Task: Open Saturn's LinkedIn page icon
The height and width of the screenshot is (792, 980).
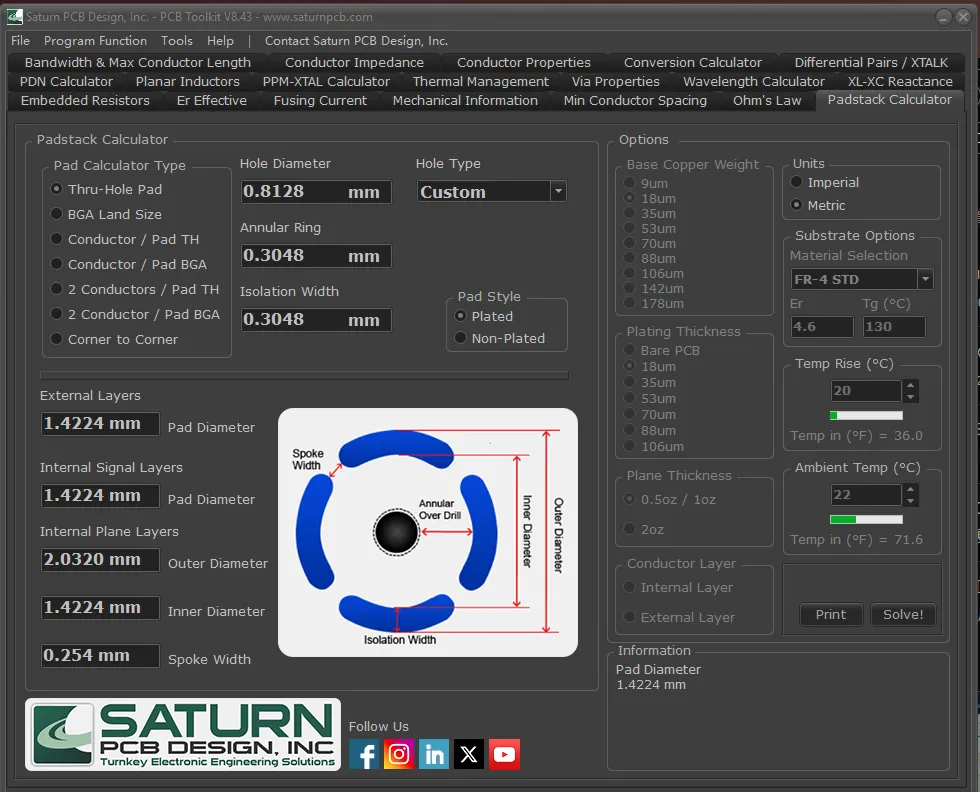Action: [434, 754]
